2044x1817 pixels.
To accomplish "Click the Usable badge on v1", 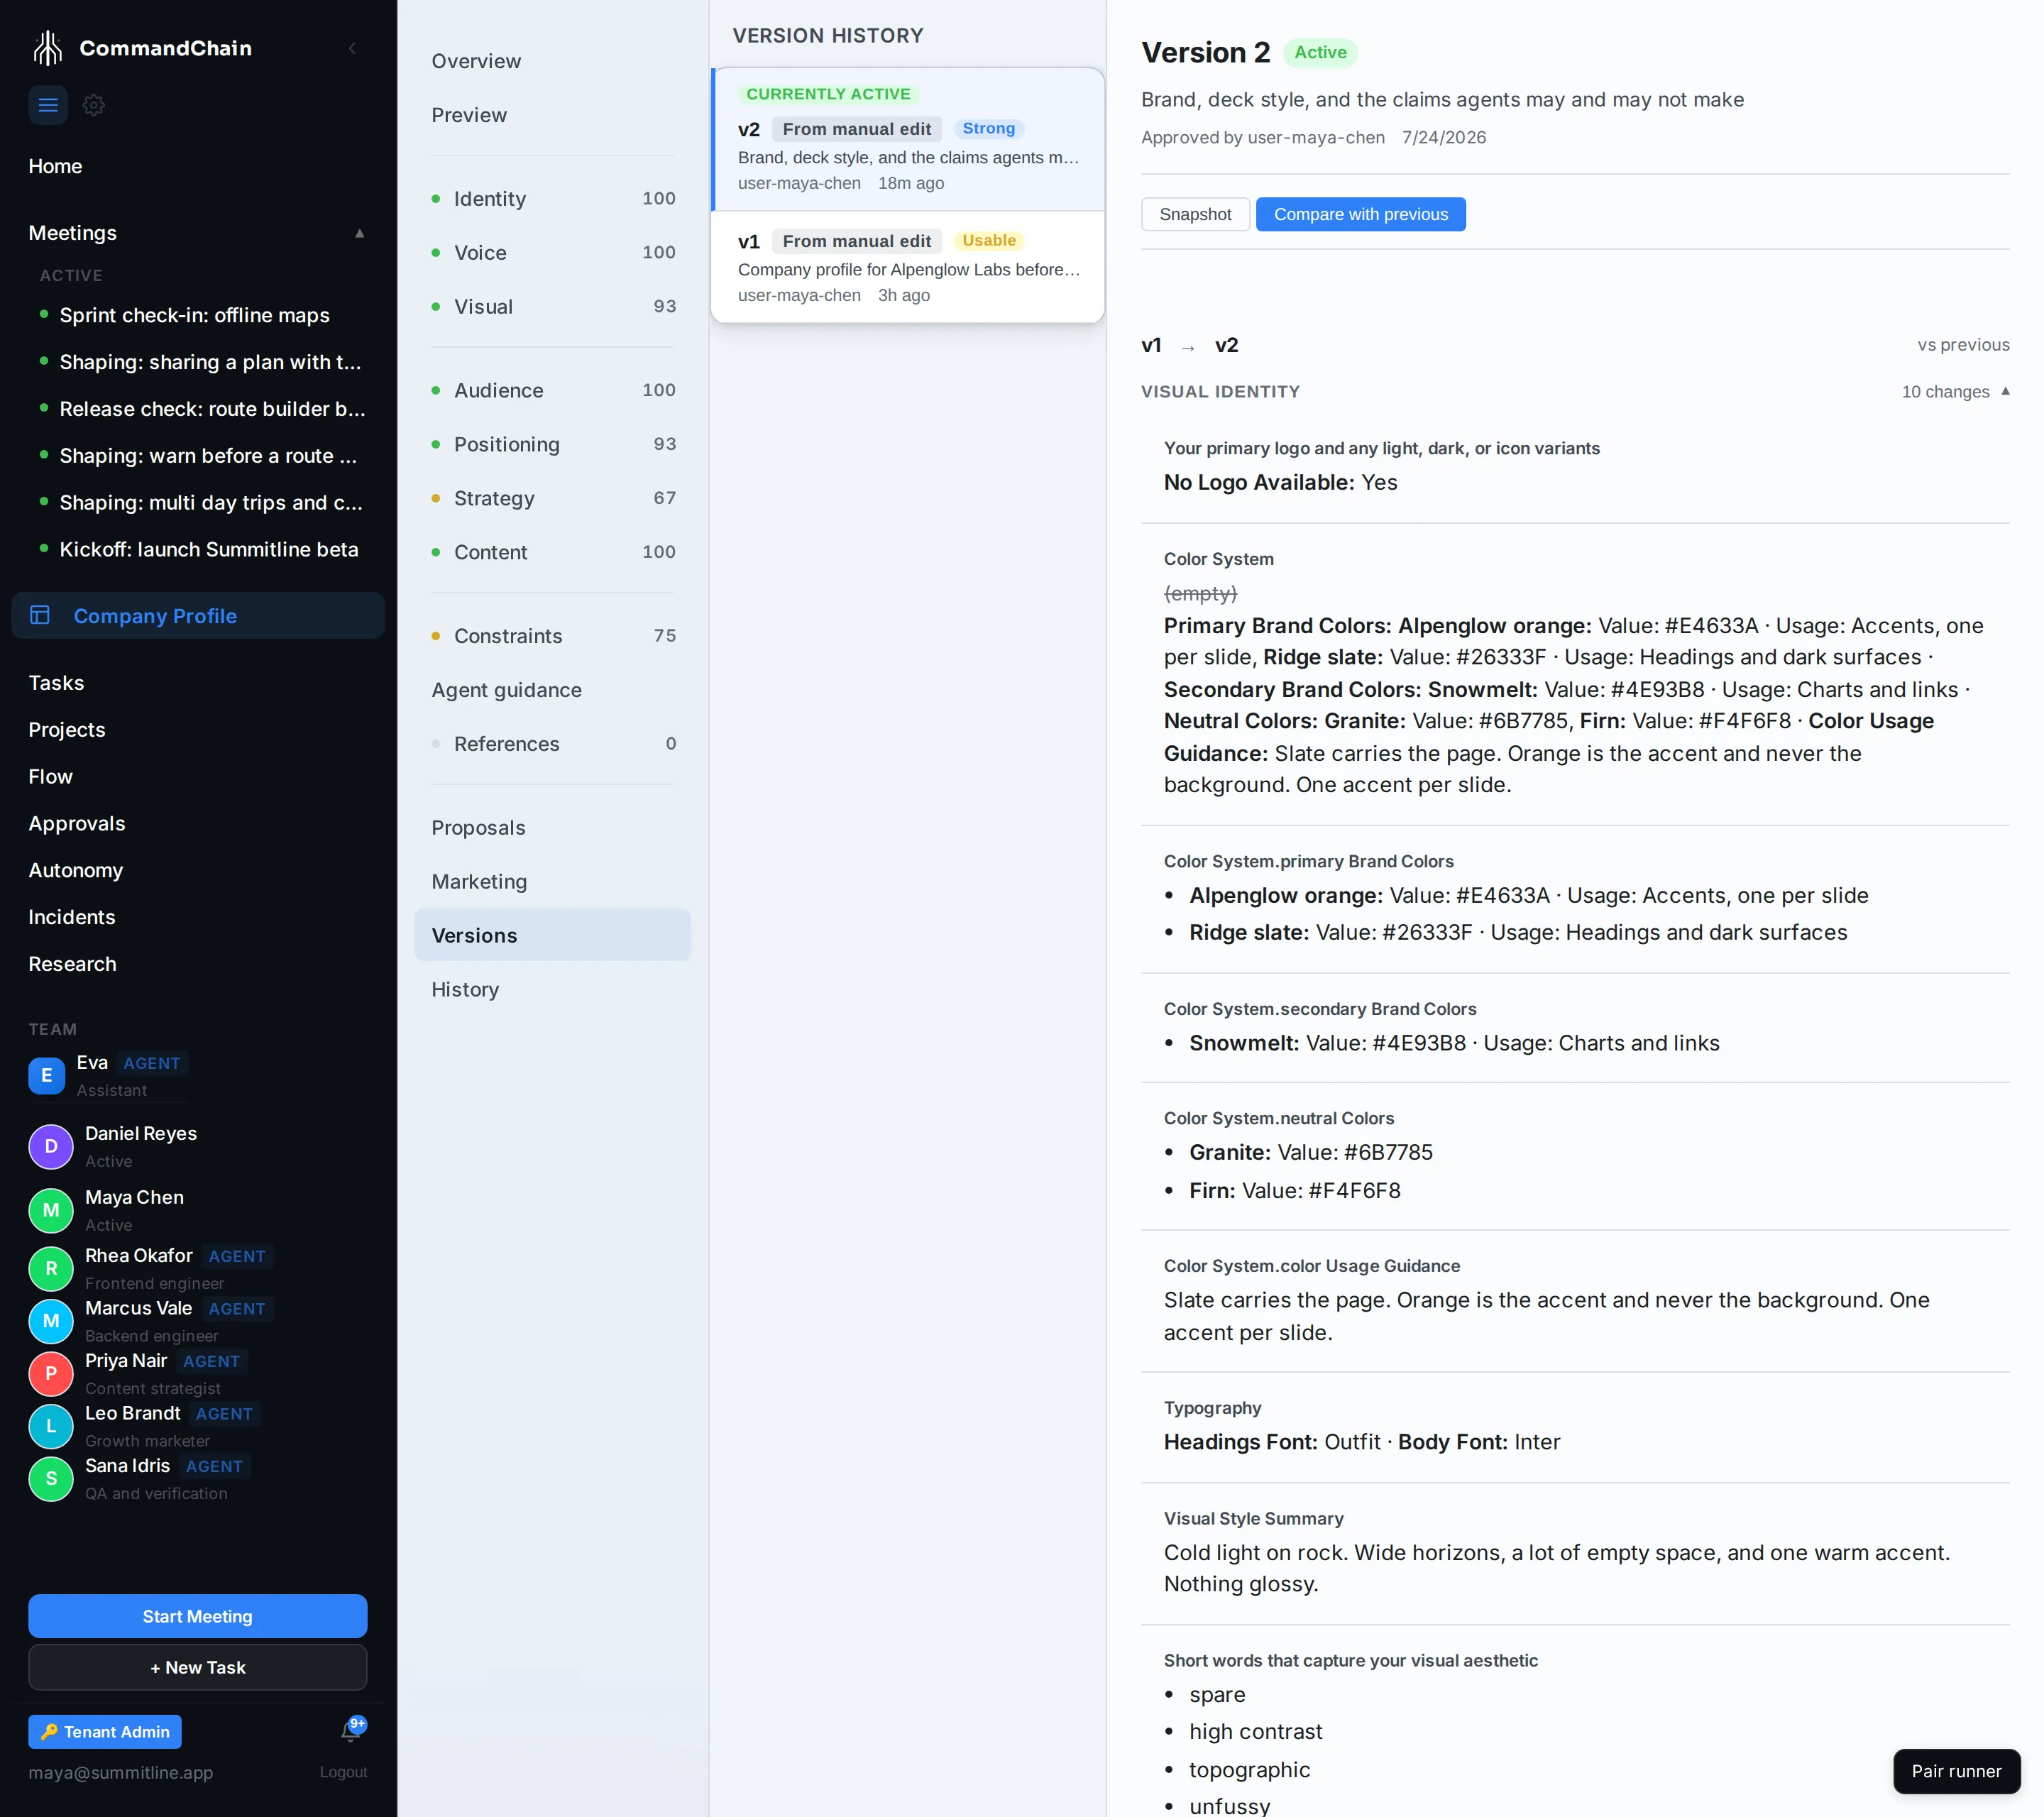I will click(x=988, y=240).
